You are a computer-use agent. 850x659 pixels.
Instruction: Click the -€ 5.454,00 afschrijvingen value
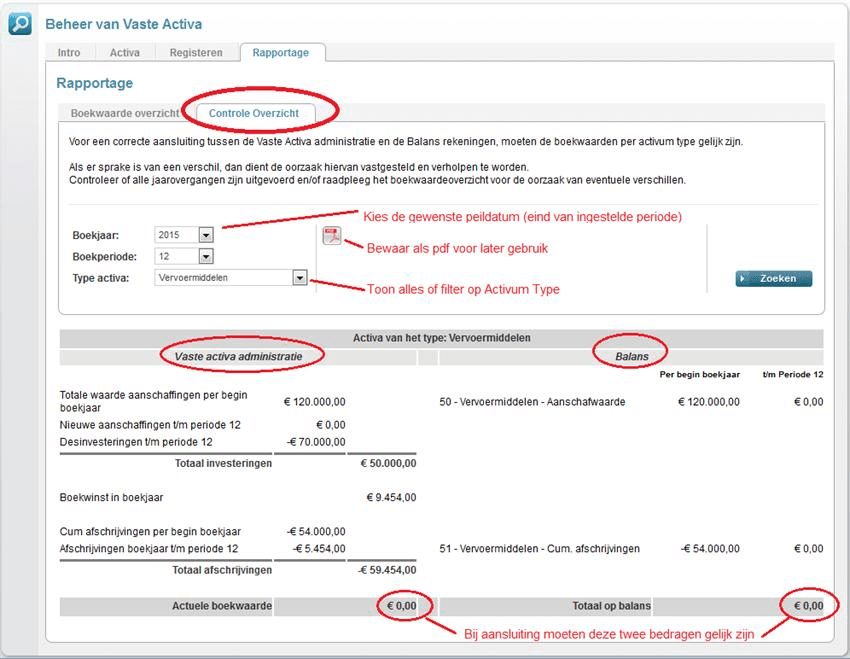click(x=319, y=548)
